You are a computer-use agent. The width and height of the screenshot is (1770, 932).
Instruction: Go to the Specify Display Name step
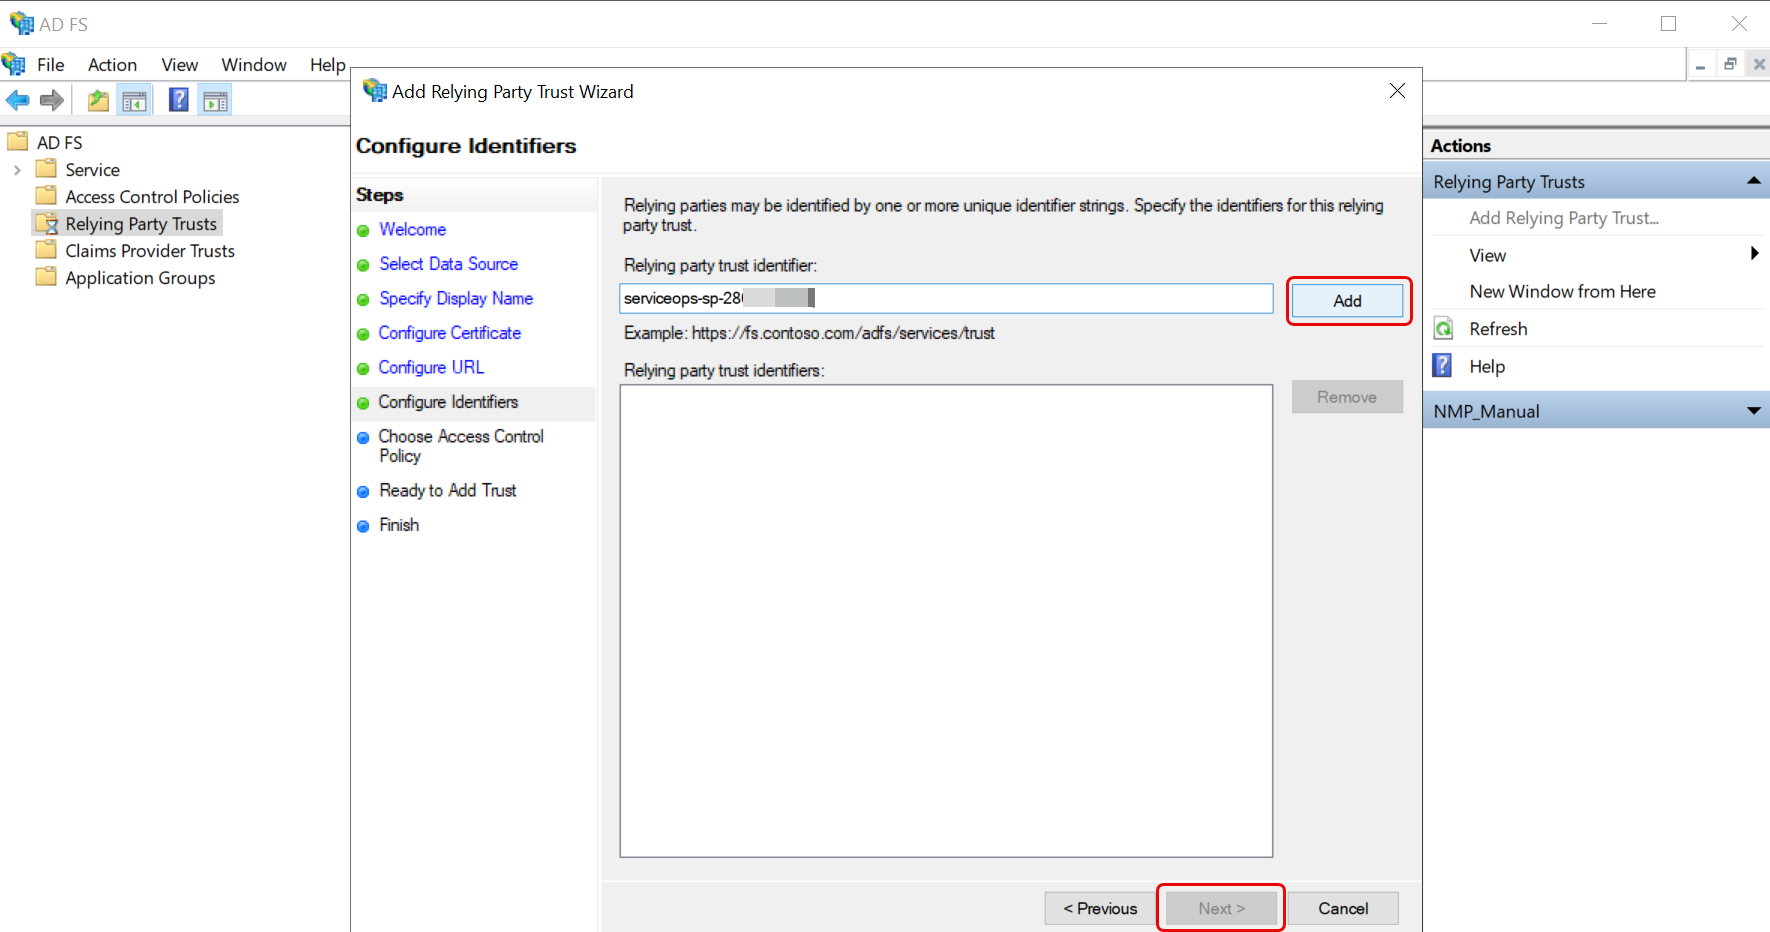pyautogui.click(x=456, y=298)
